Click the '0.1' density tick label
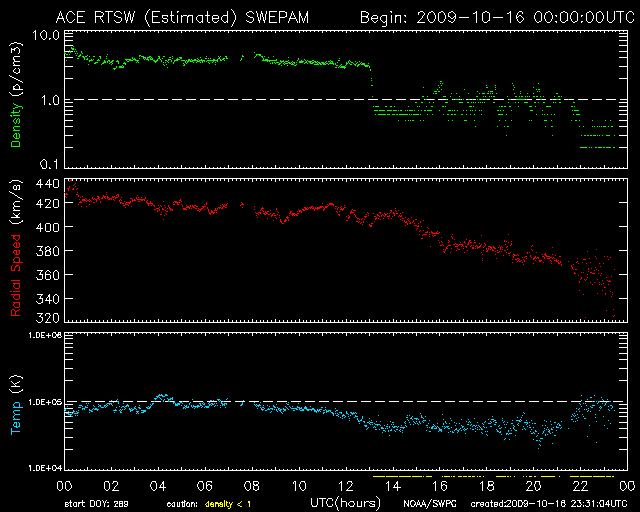The height and width of the screenshot is (512, 640). tap(50, 164)
